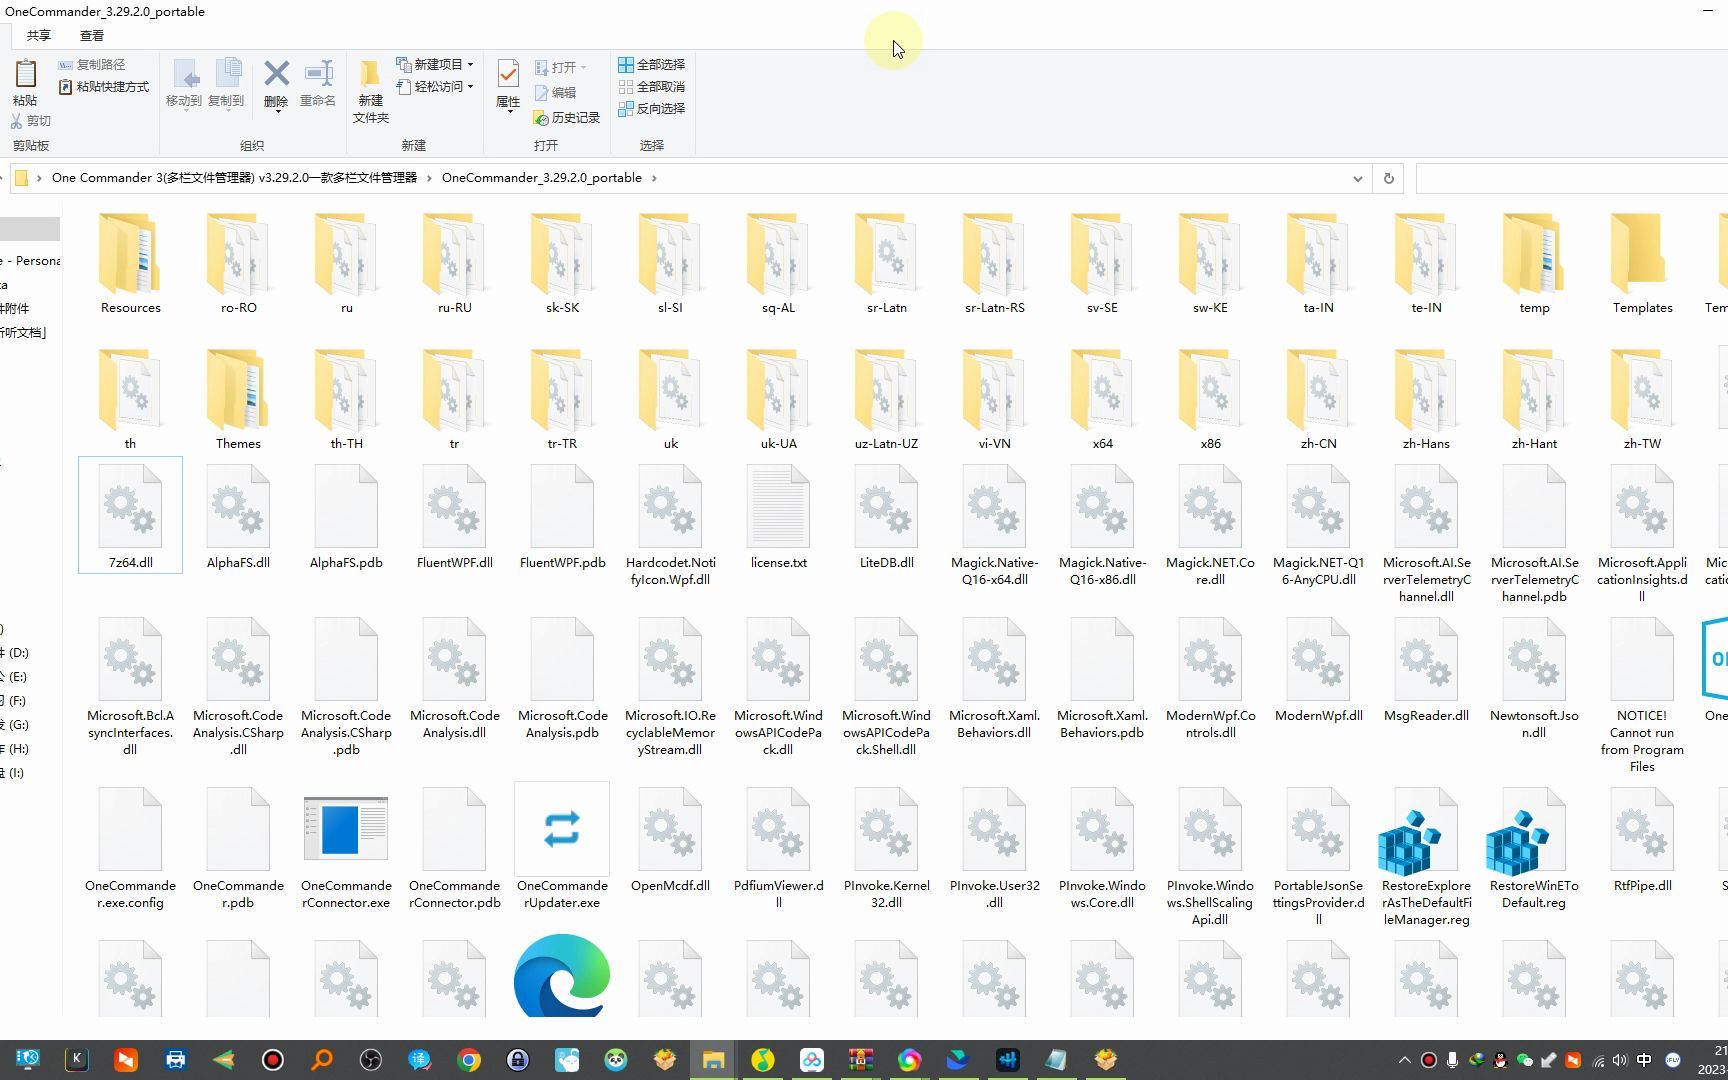Select LiteDB.dll file
The width and height of the screenshot is (1728, 1080).
click(x=886, y=516)
